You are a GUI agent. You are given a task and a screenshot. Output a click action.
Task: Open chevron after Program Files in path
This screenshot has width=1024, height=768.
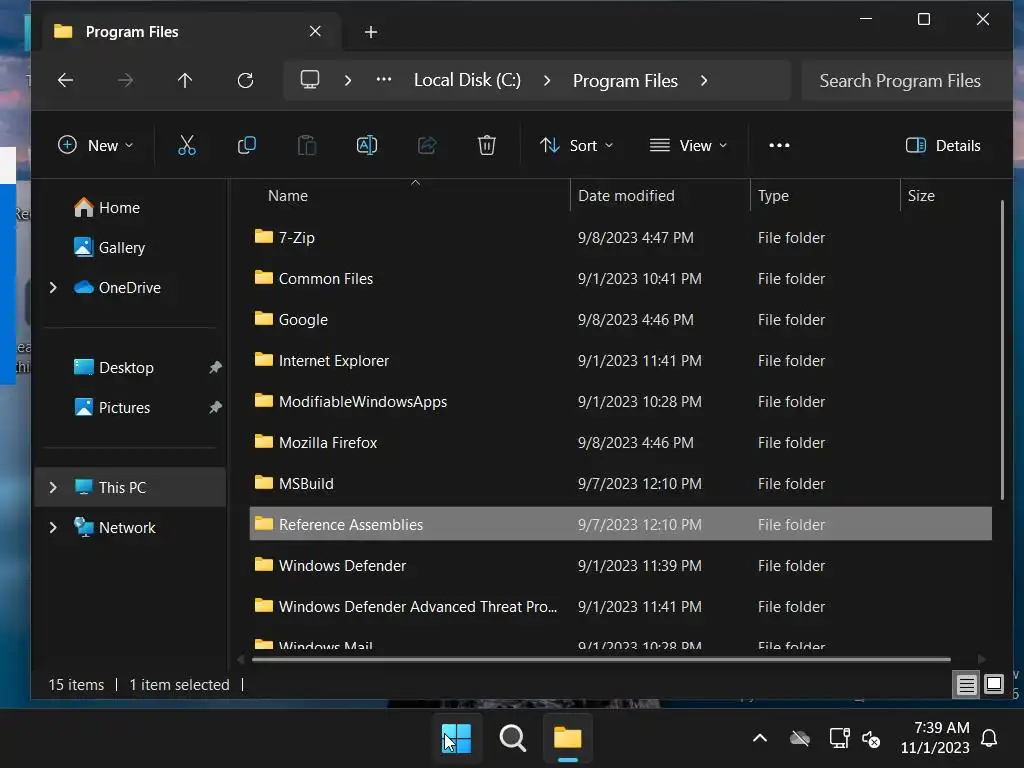point(704,80)
